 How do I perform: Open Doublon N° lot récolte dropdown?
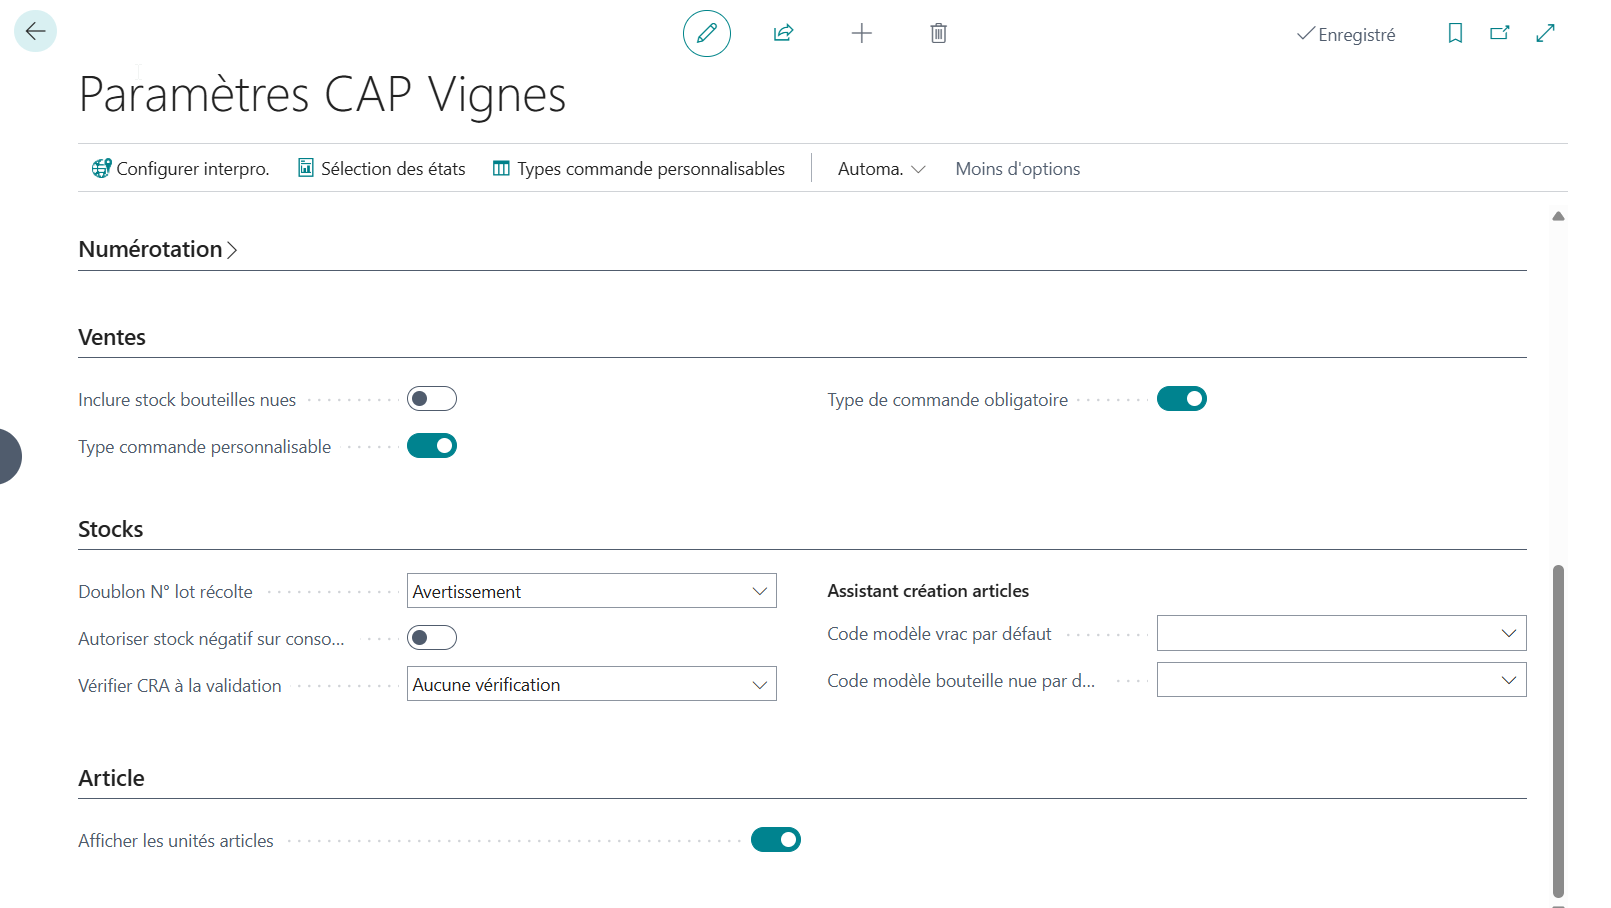point(592,591)
